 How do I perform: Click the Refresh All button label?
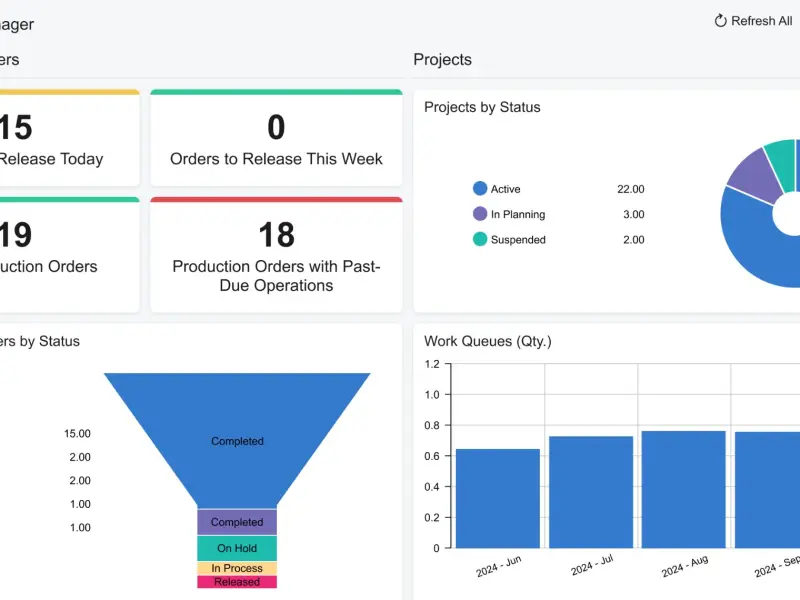point(761,21)
